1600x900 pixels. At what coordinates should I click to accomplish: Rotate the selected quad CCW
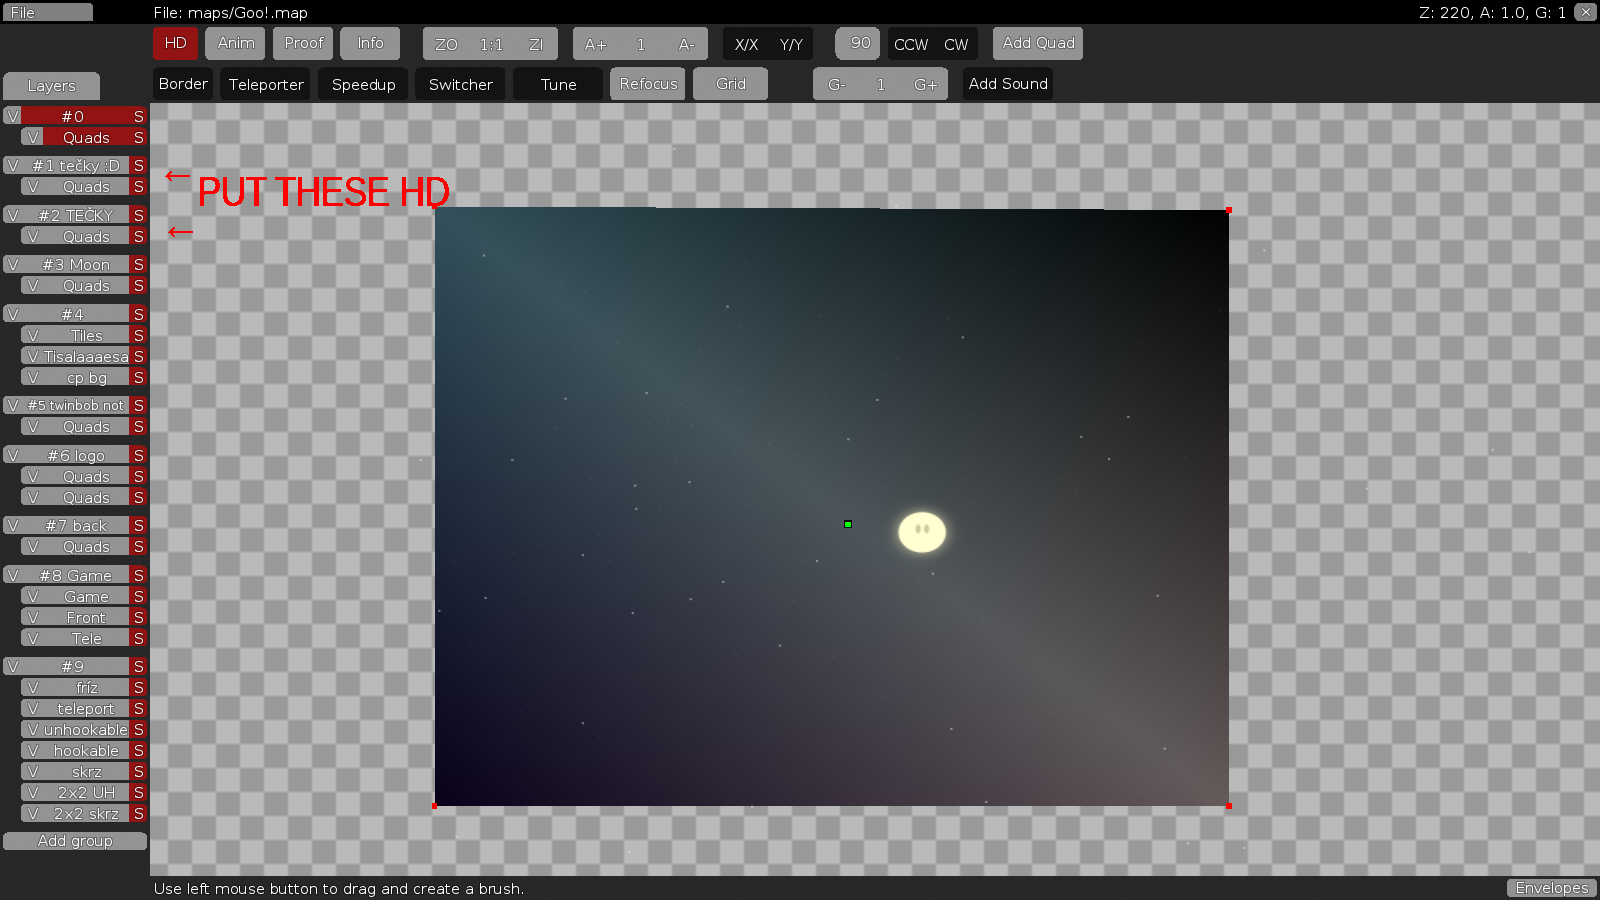[x=910, y=44]
